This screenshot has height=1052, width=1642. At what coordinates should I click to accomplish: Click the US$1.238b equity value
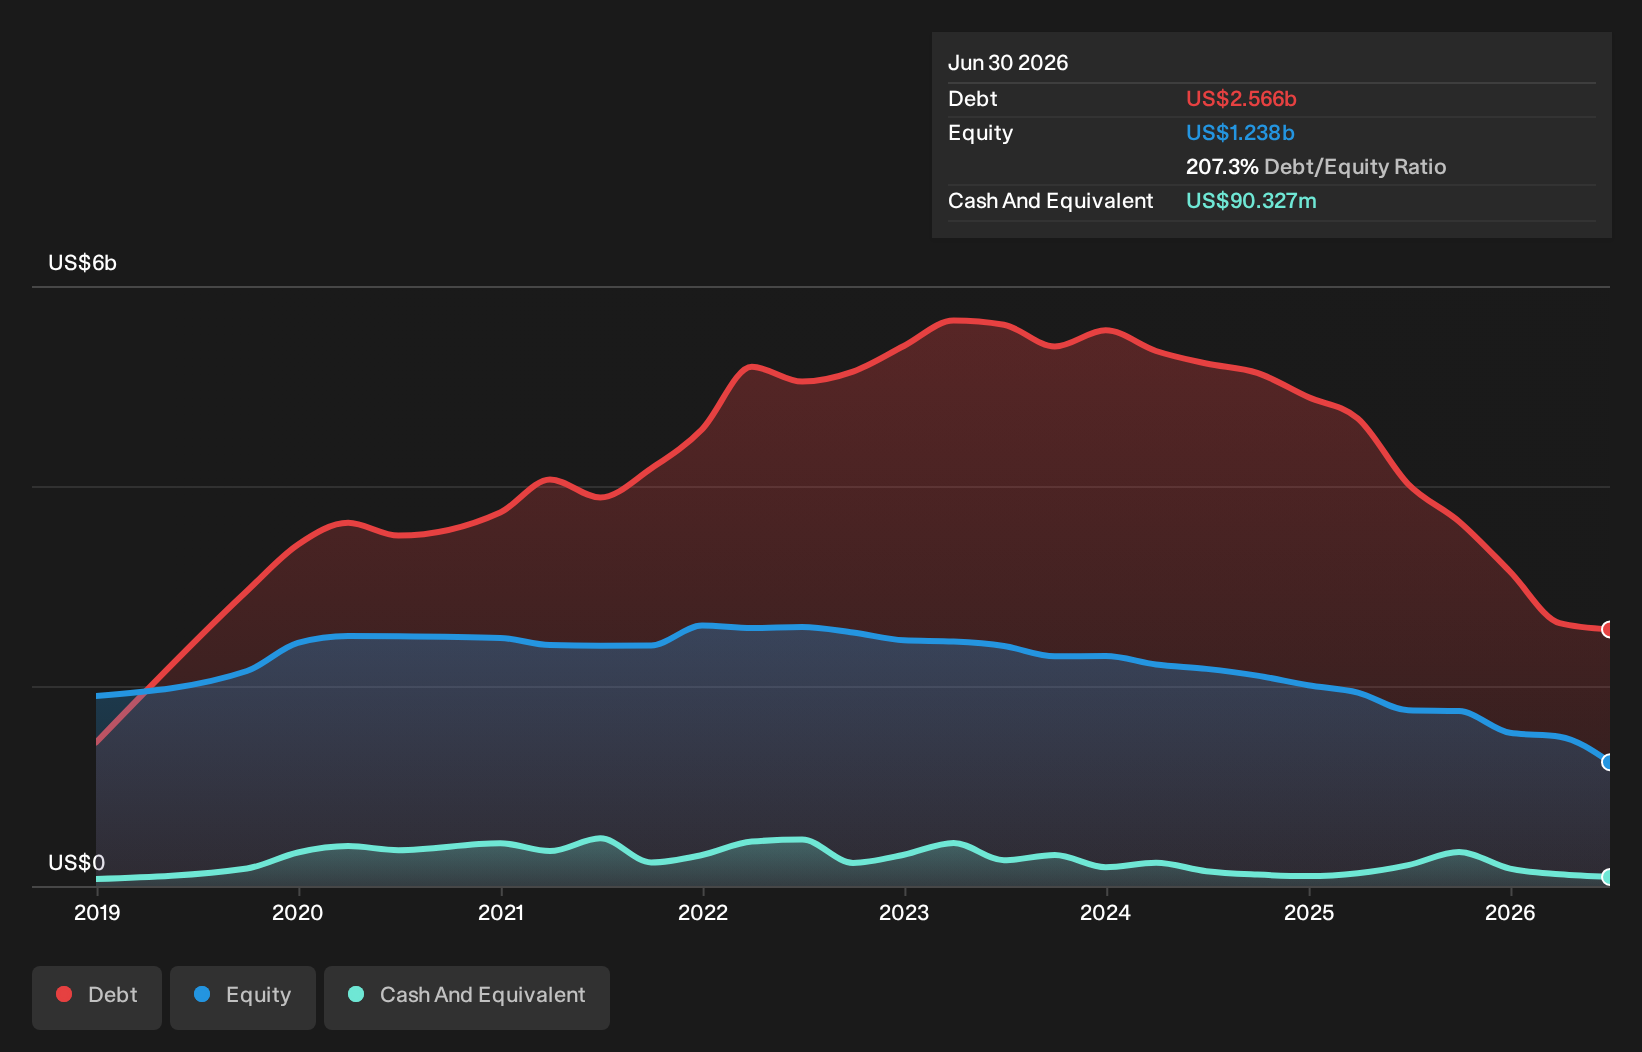[1240, 133]
